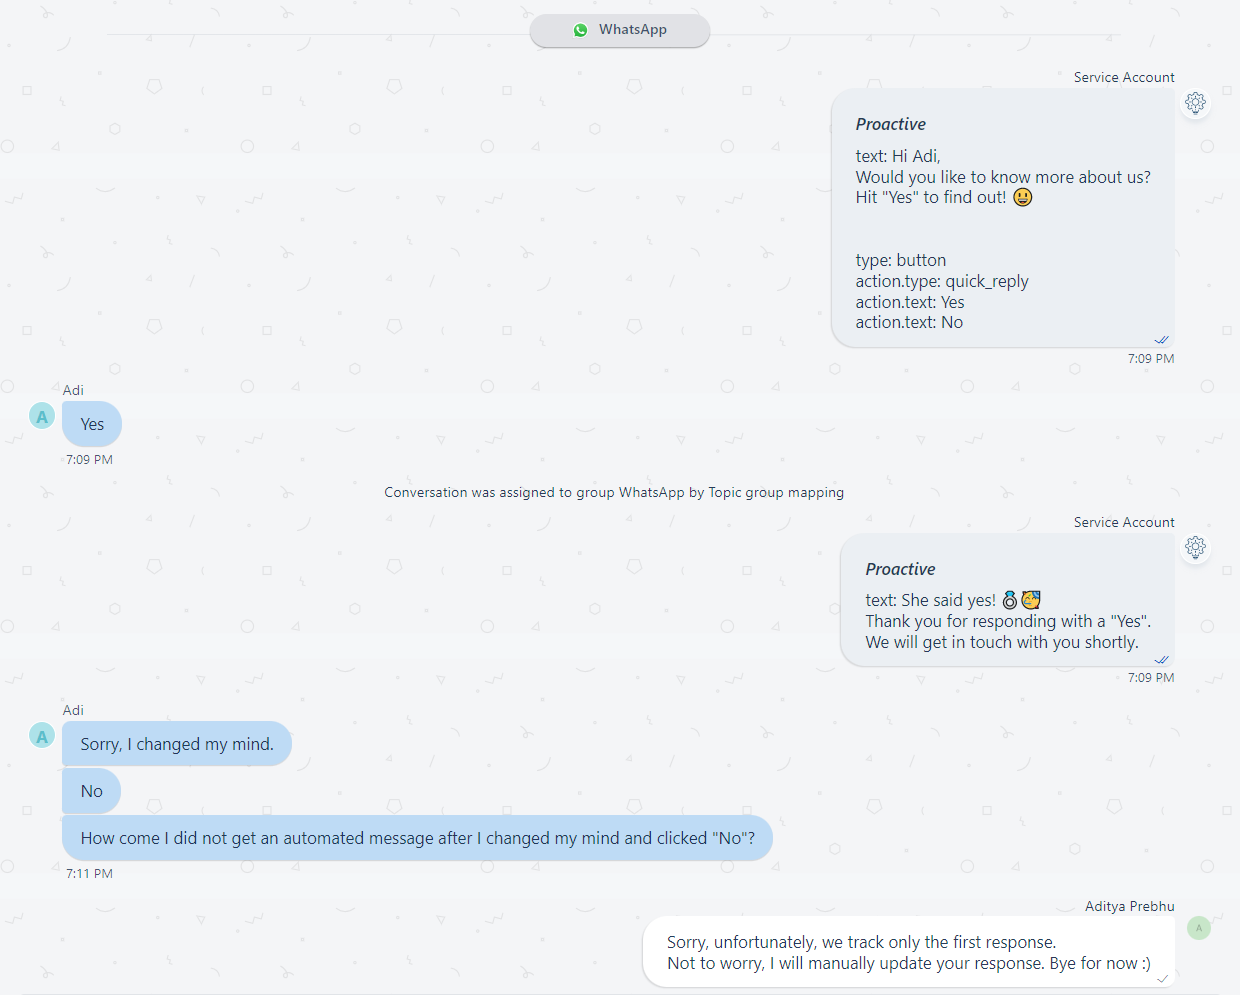Click the WhatsApp channel badge at top

pos(620,30)
